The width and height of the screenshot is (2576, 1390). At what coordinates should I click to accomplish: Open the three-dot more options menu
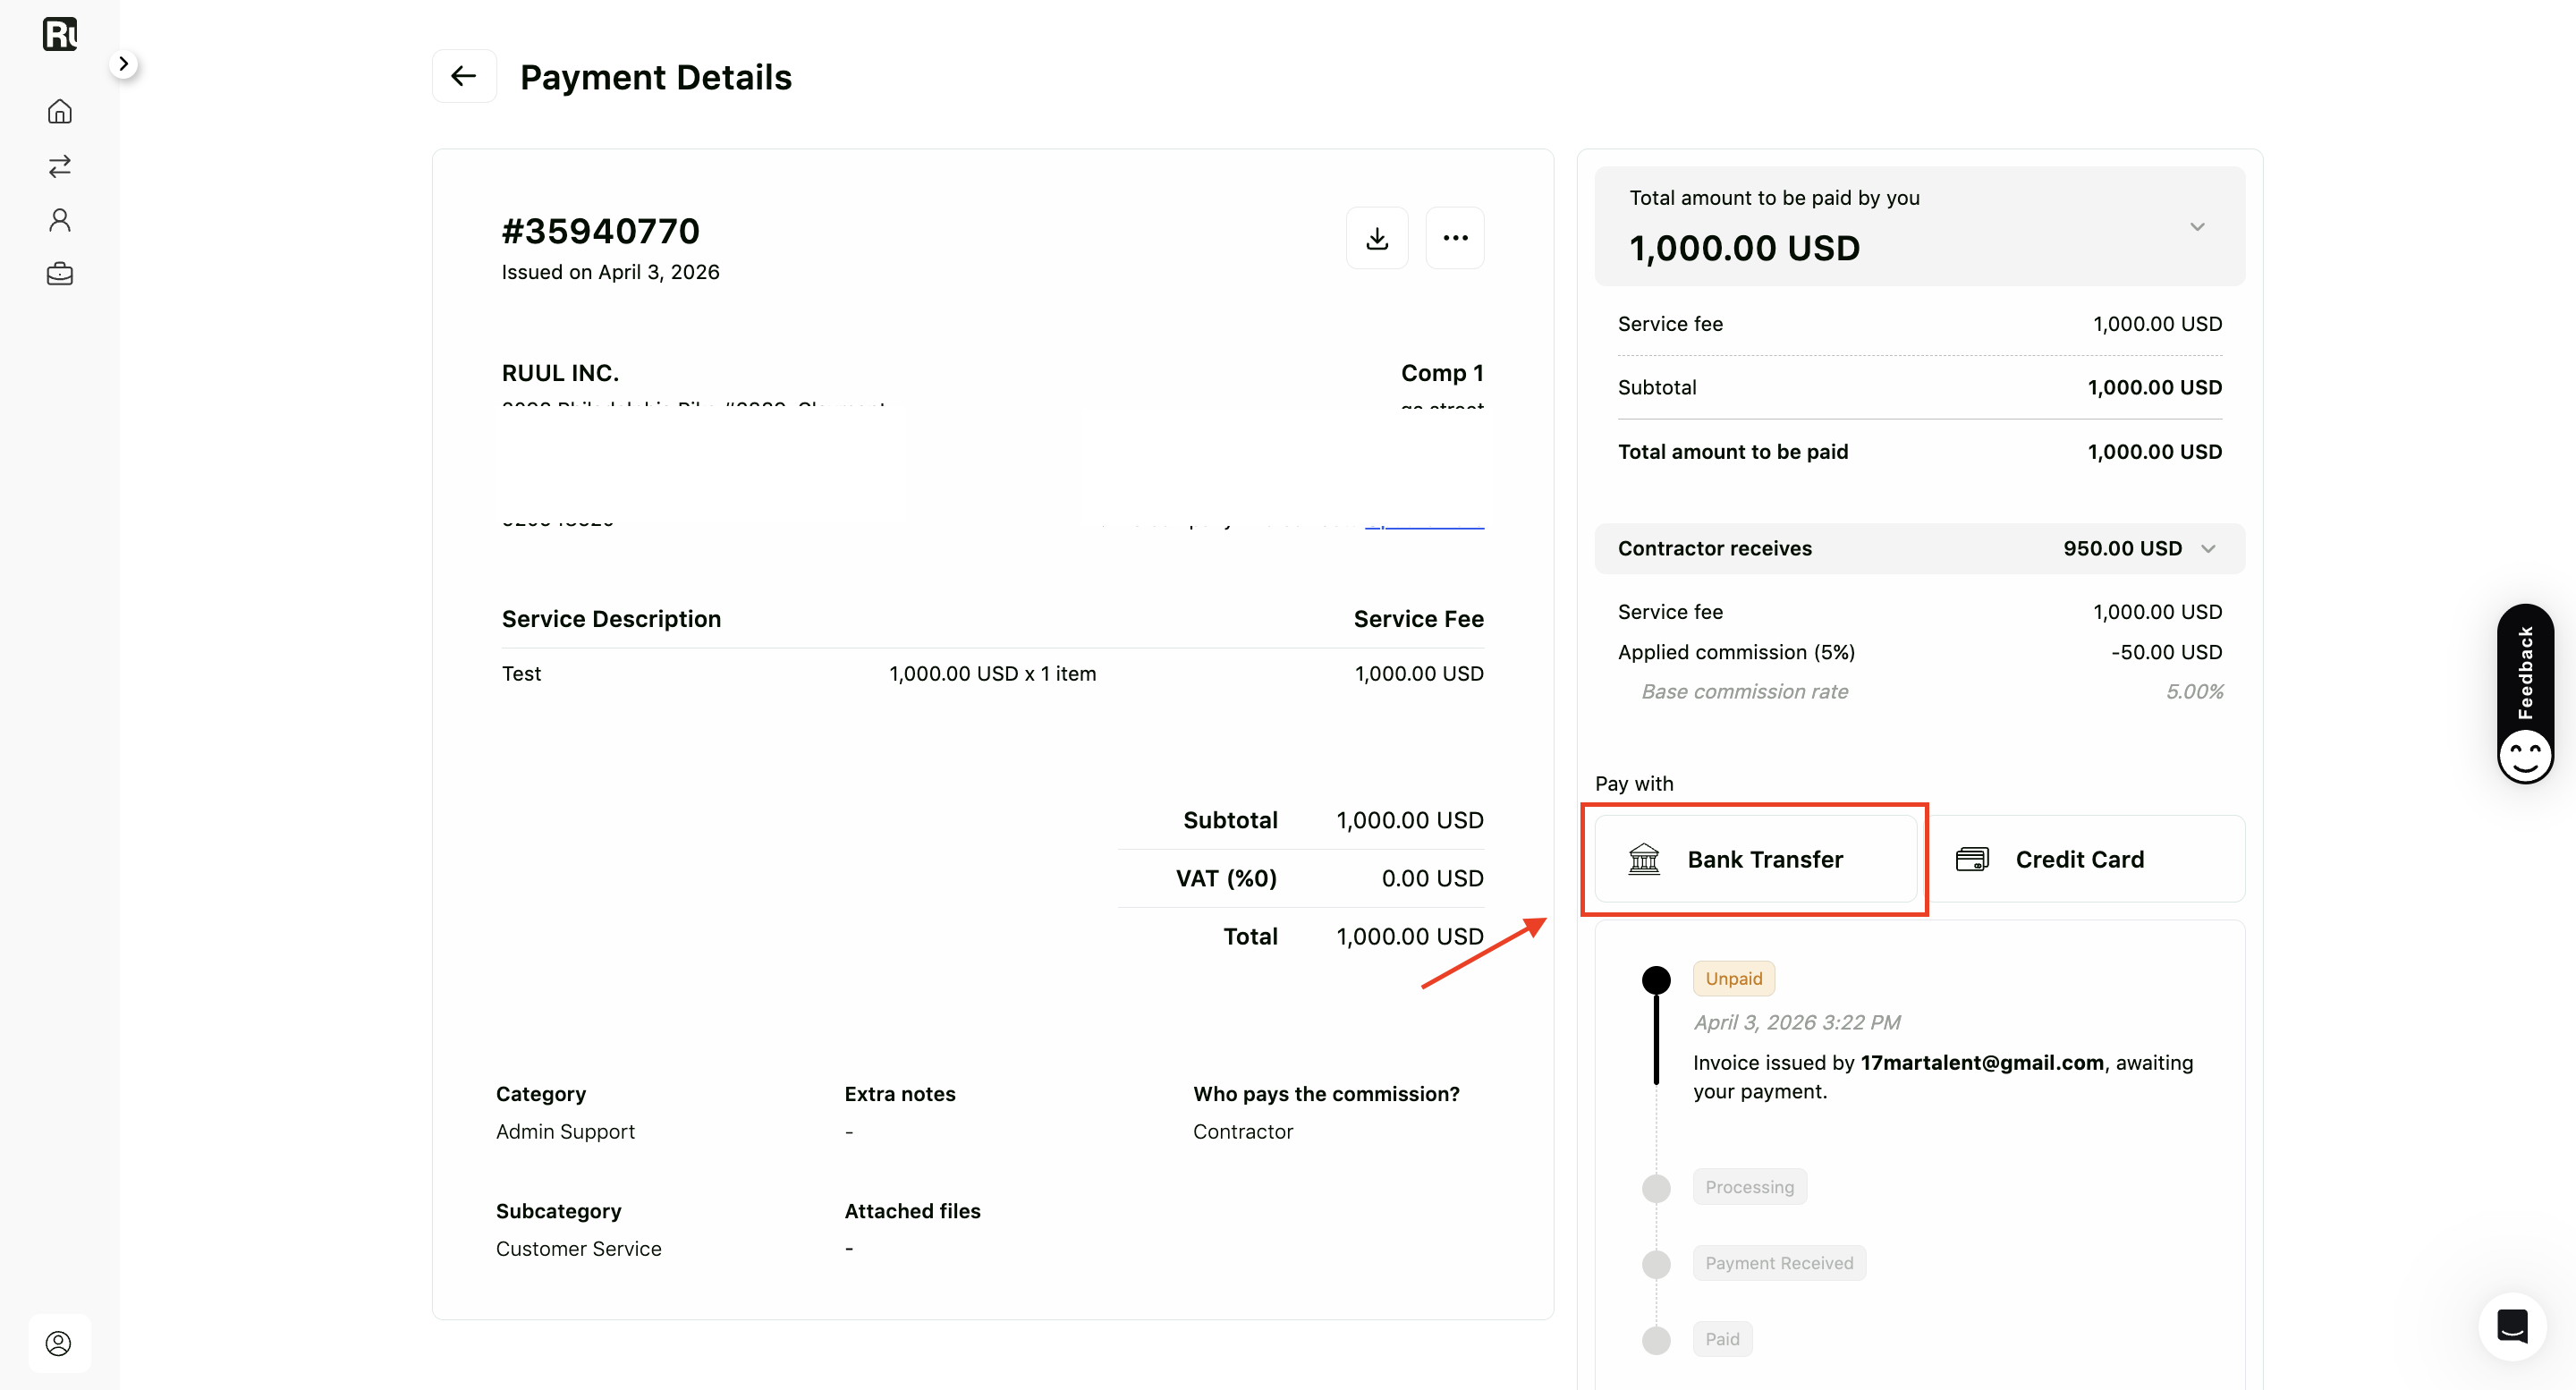(1455, 238)
